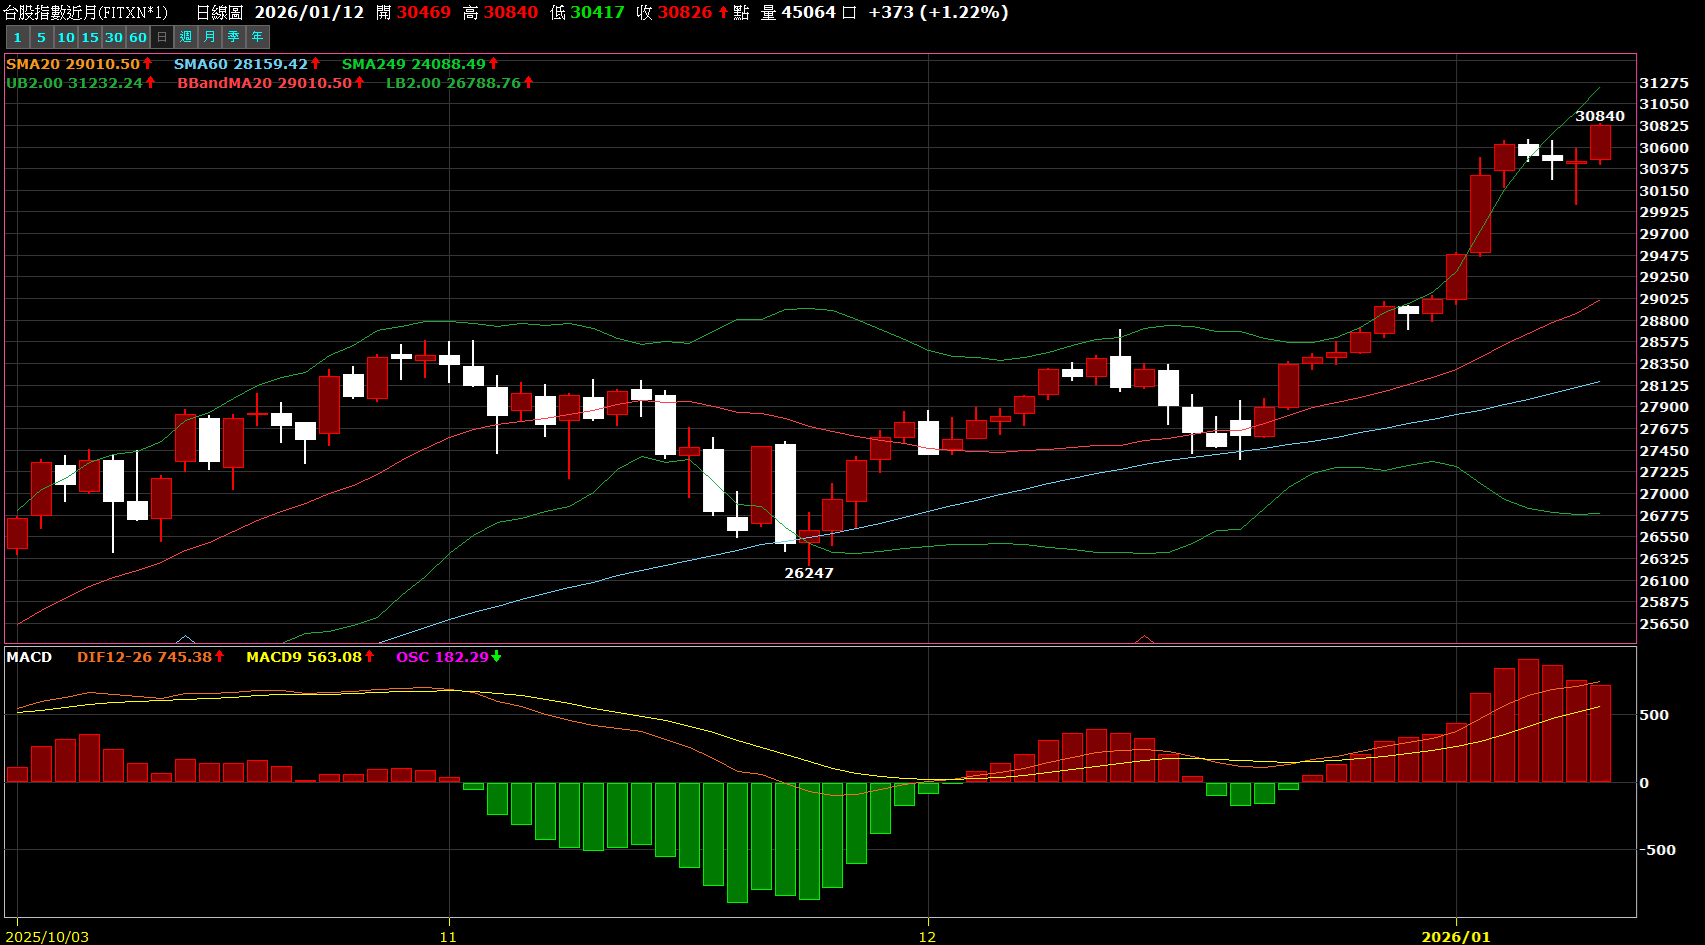This screenshot has height=945, width=1705.
Task: Switch to the 1-minute chart interval
Action: pyautogui.click(x=17, y=37)
